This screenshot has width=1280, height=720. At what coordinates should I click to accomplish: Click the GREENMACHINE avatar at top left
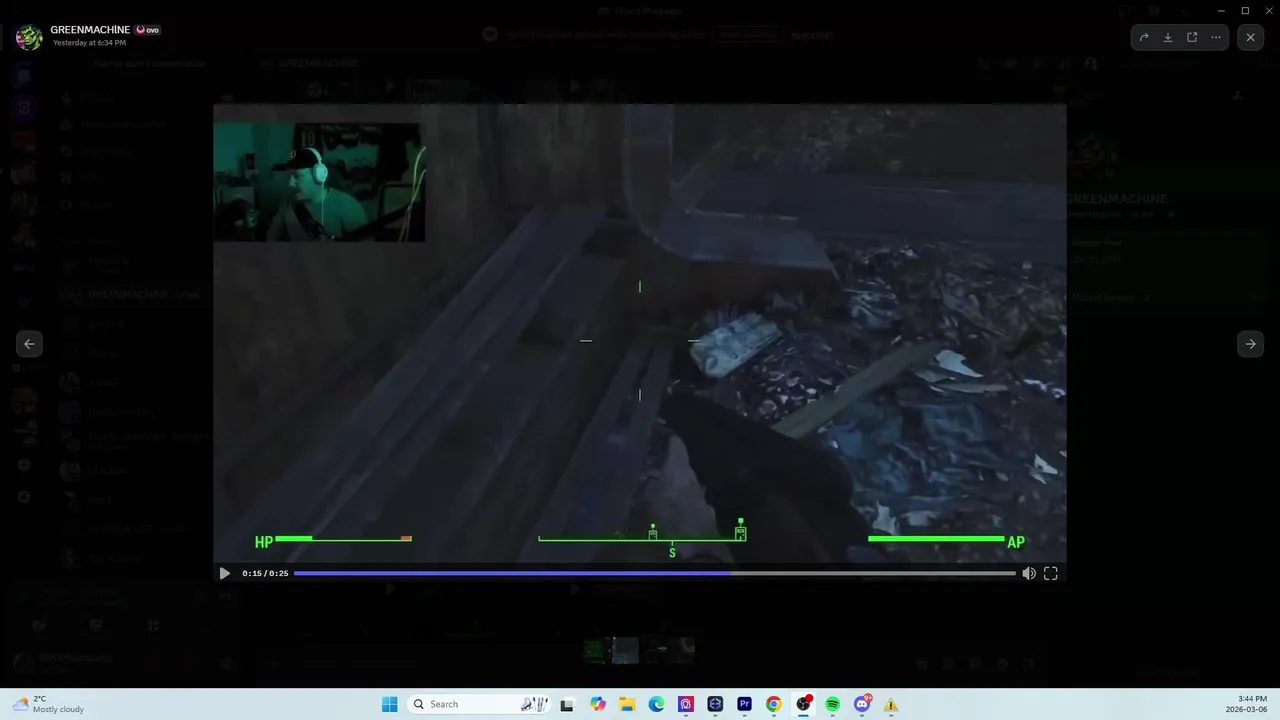coord(29,37)
